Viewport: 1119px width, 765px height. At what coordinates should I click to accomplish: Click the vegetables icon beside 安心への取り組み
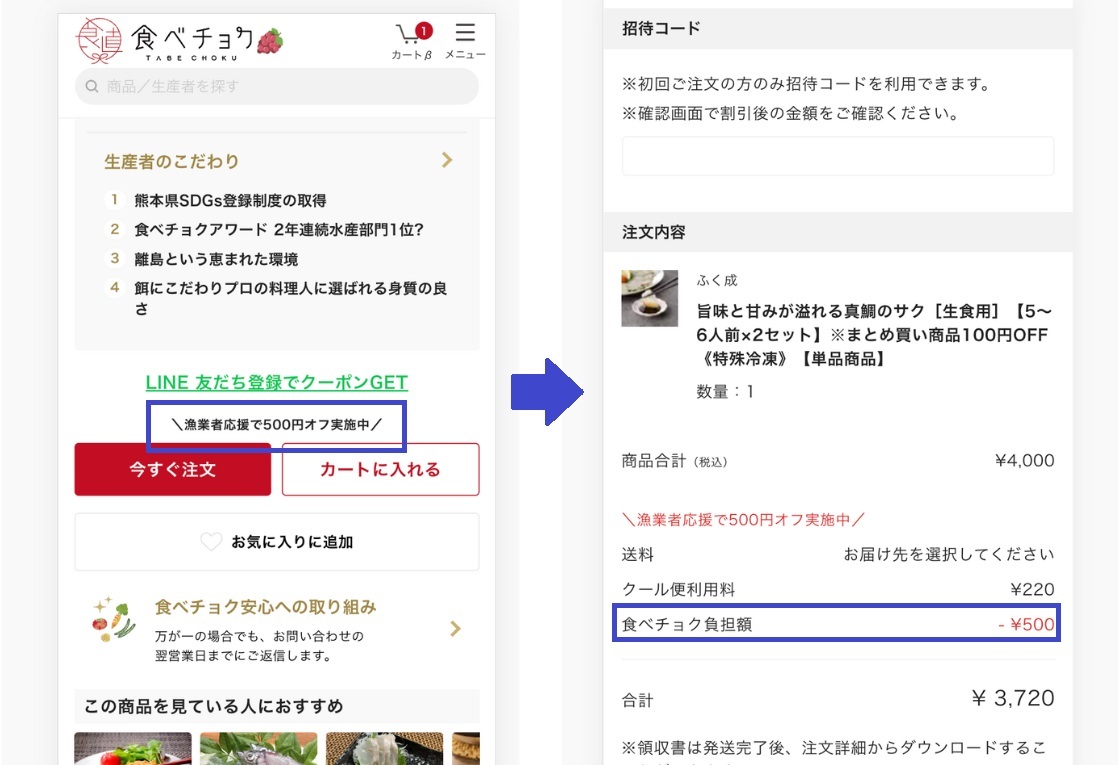tap(113, 619)
